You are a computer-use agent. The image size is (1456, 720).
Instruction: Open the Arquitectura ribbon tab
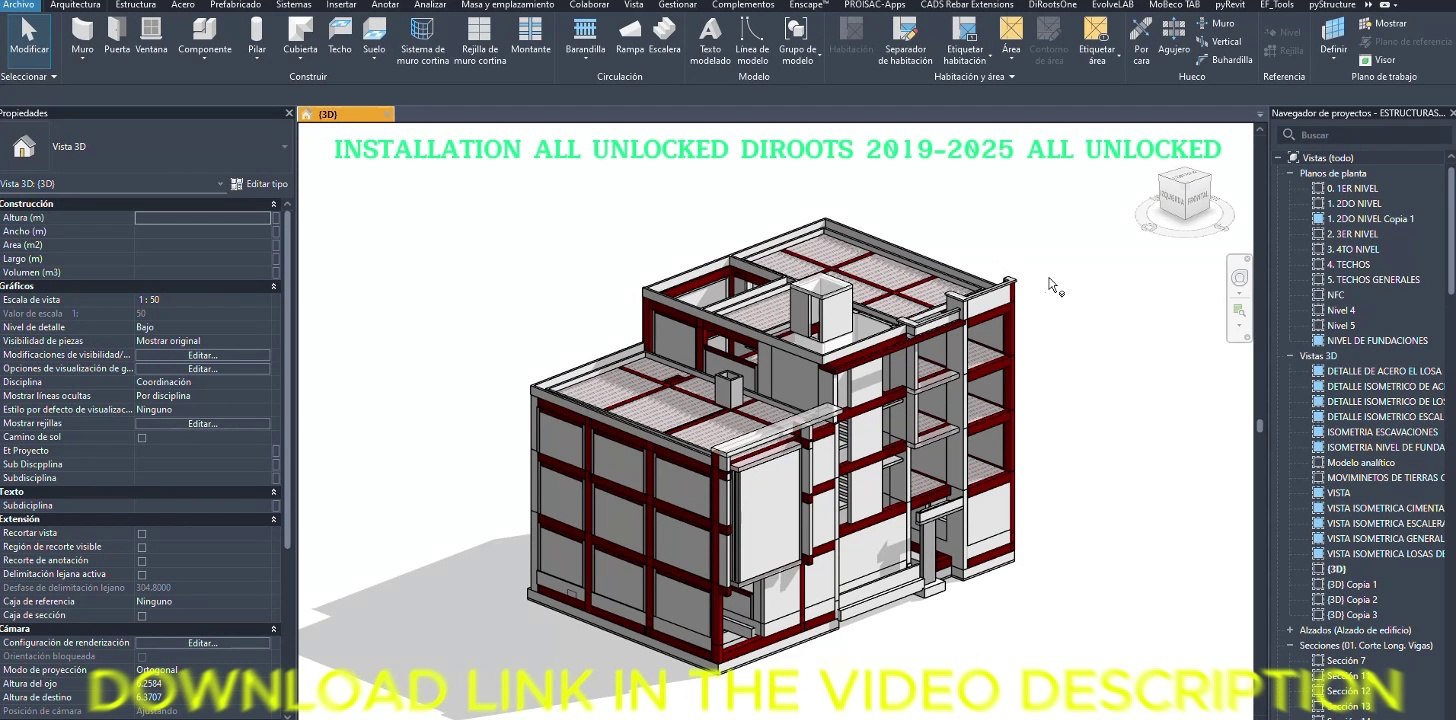(x=75, y=5)
